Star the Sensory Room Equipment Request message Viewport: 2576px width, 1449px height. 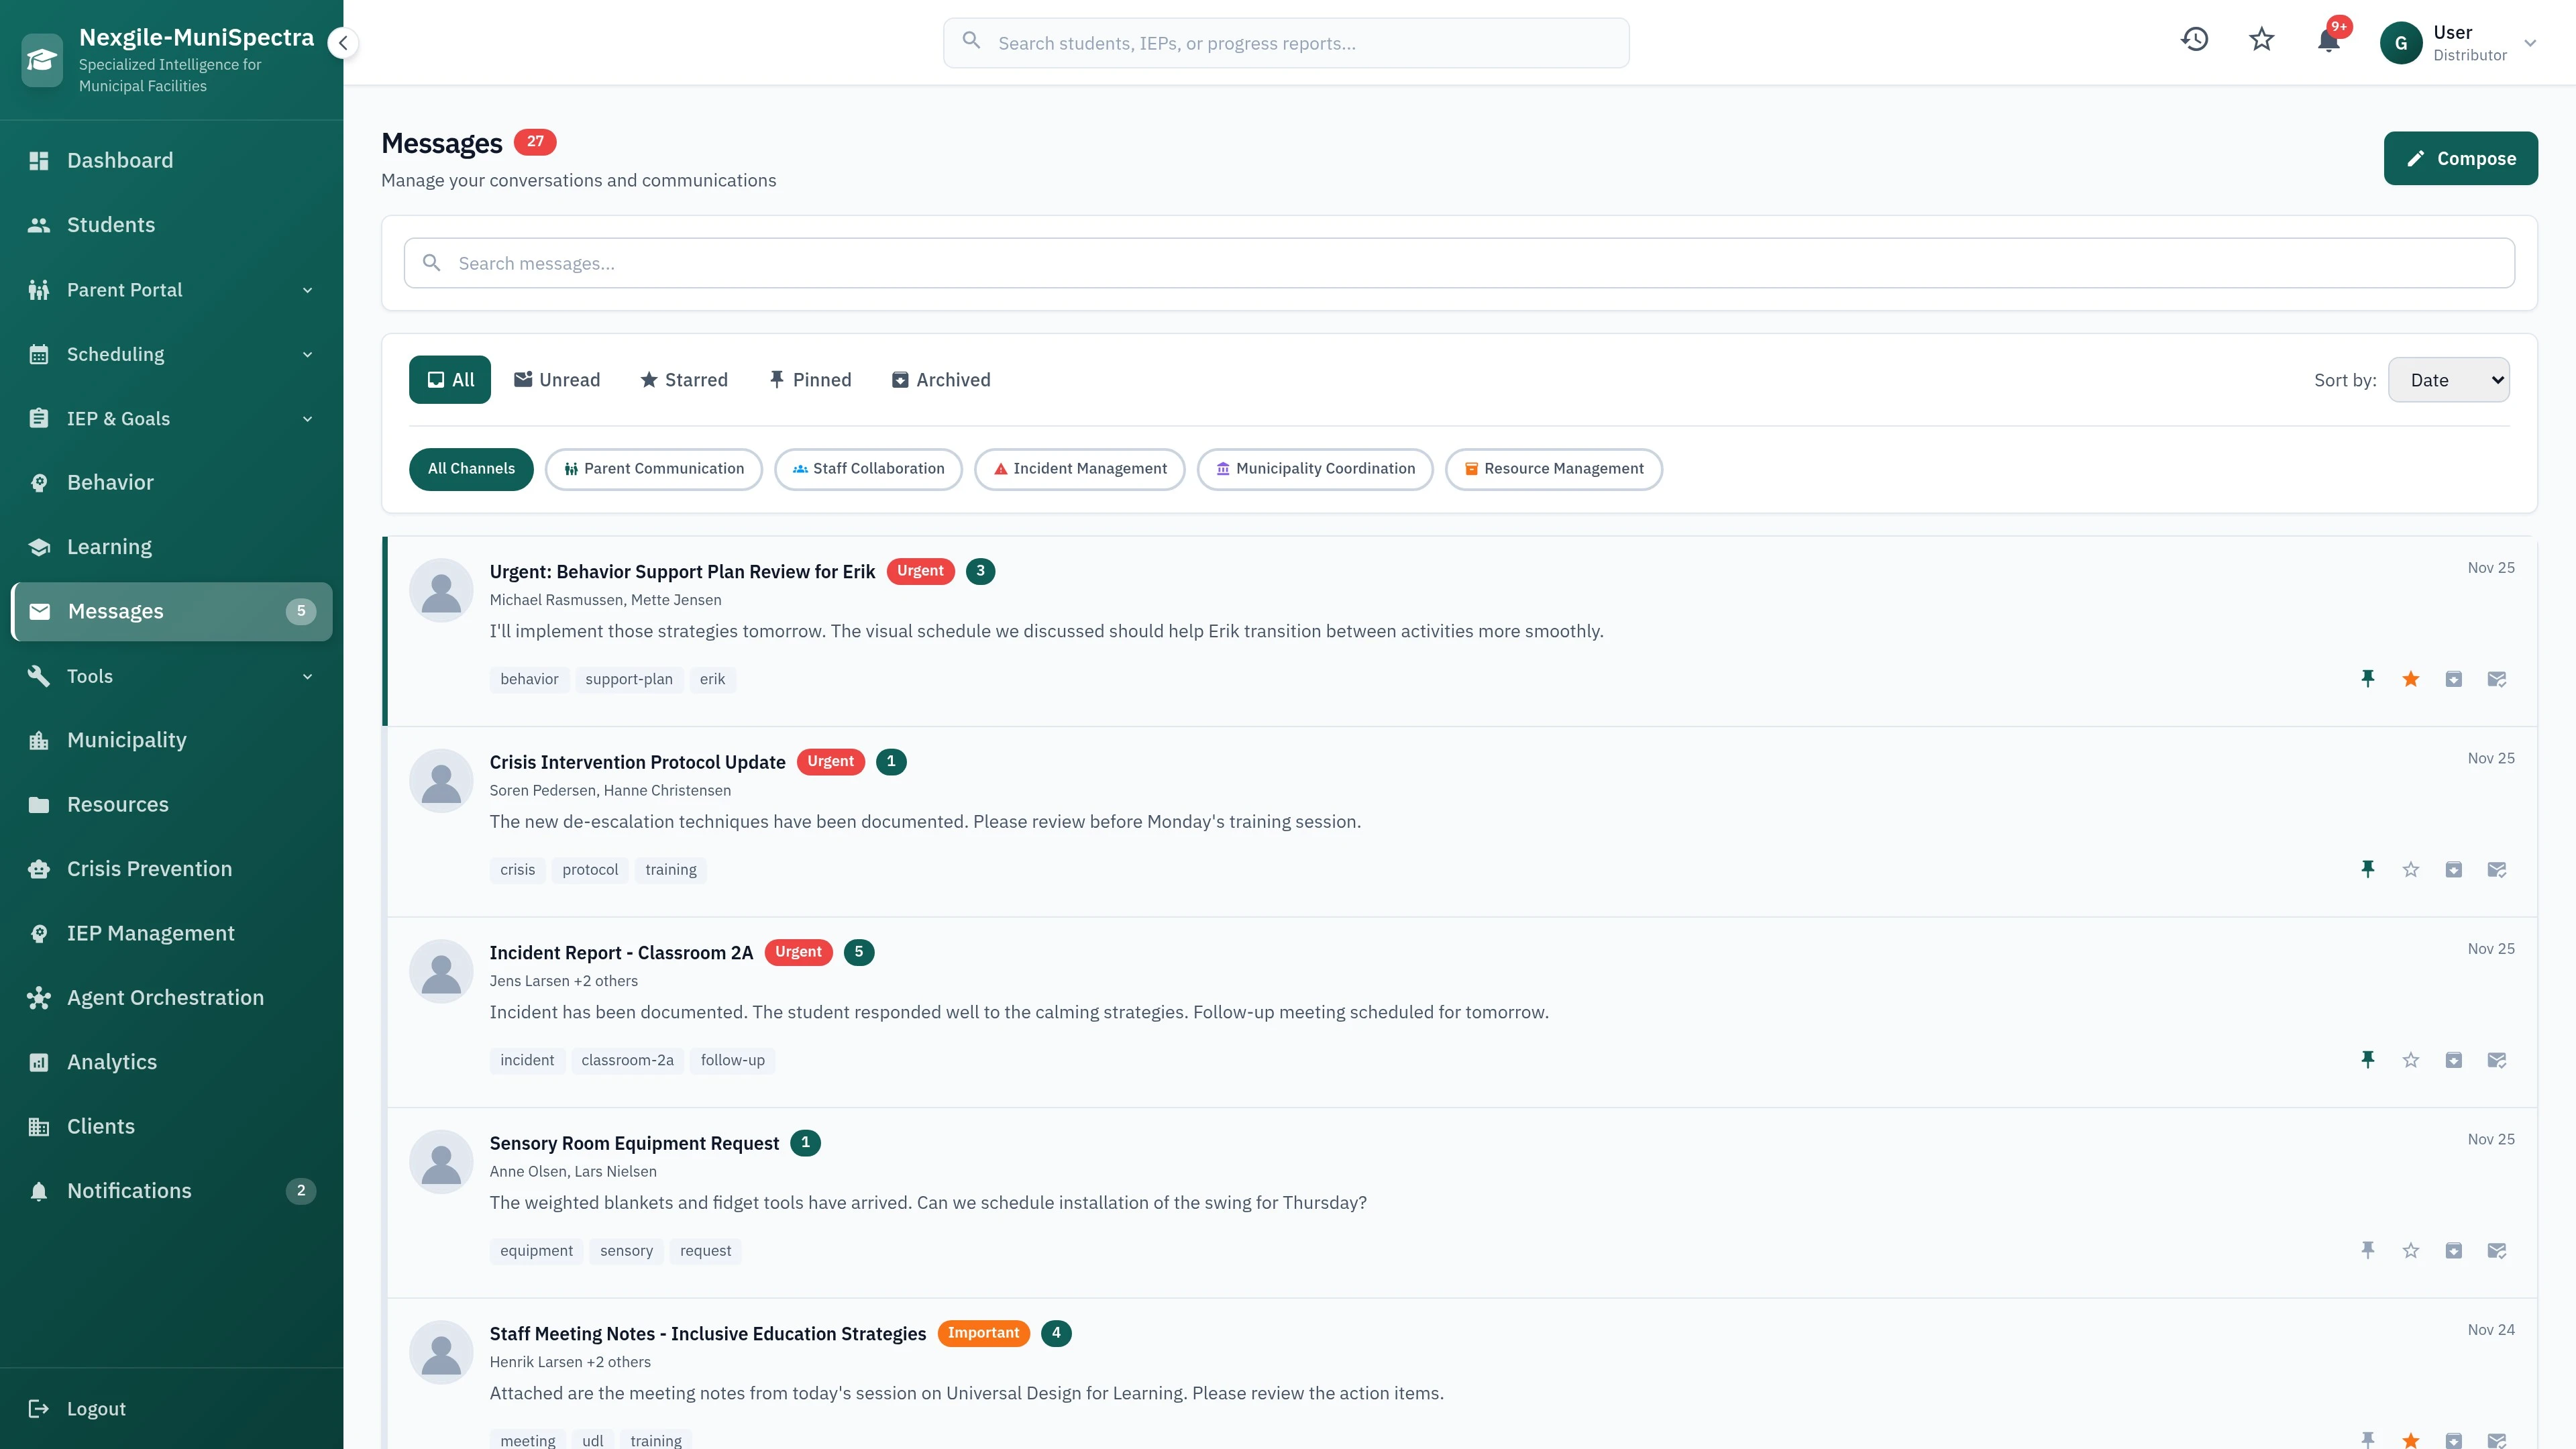pos(2411,1250)
